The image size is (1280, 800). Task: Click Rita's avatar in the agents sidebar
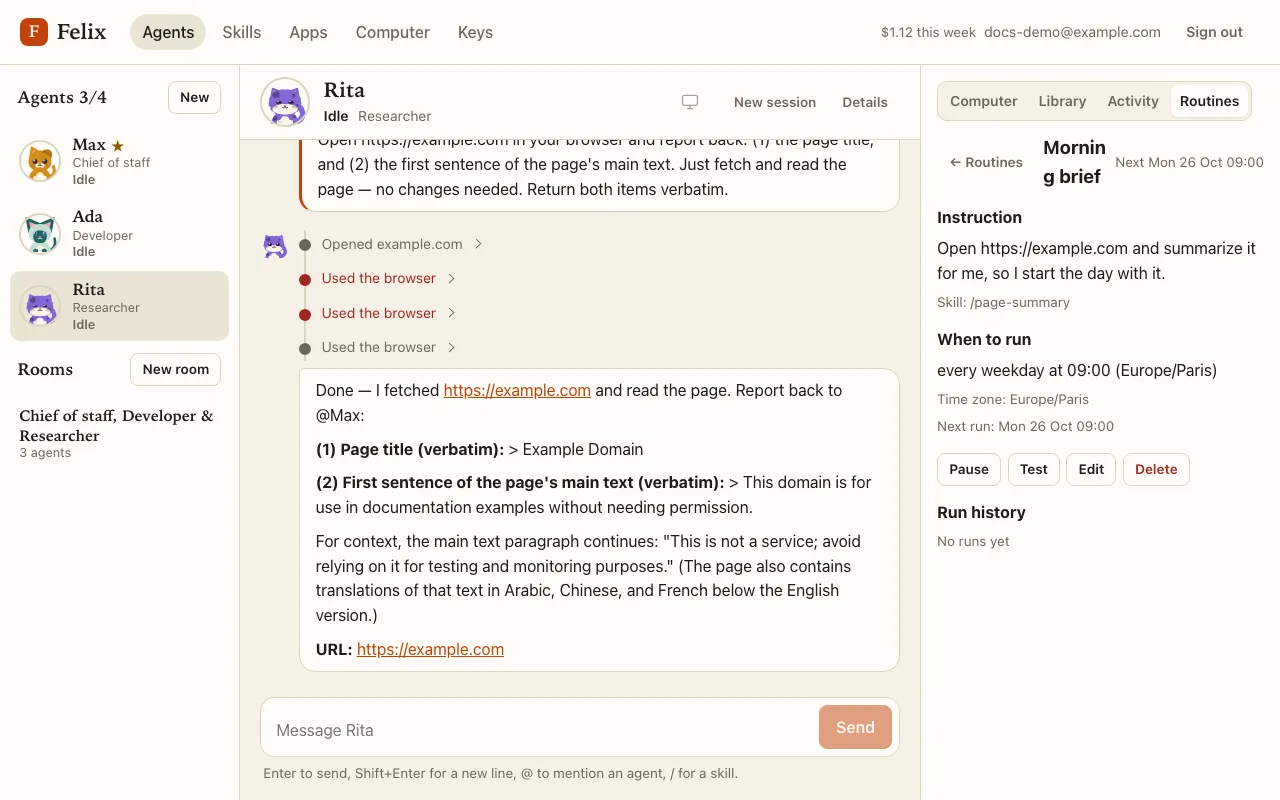(40, 306)
